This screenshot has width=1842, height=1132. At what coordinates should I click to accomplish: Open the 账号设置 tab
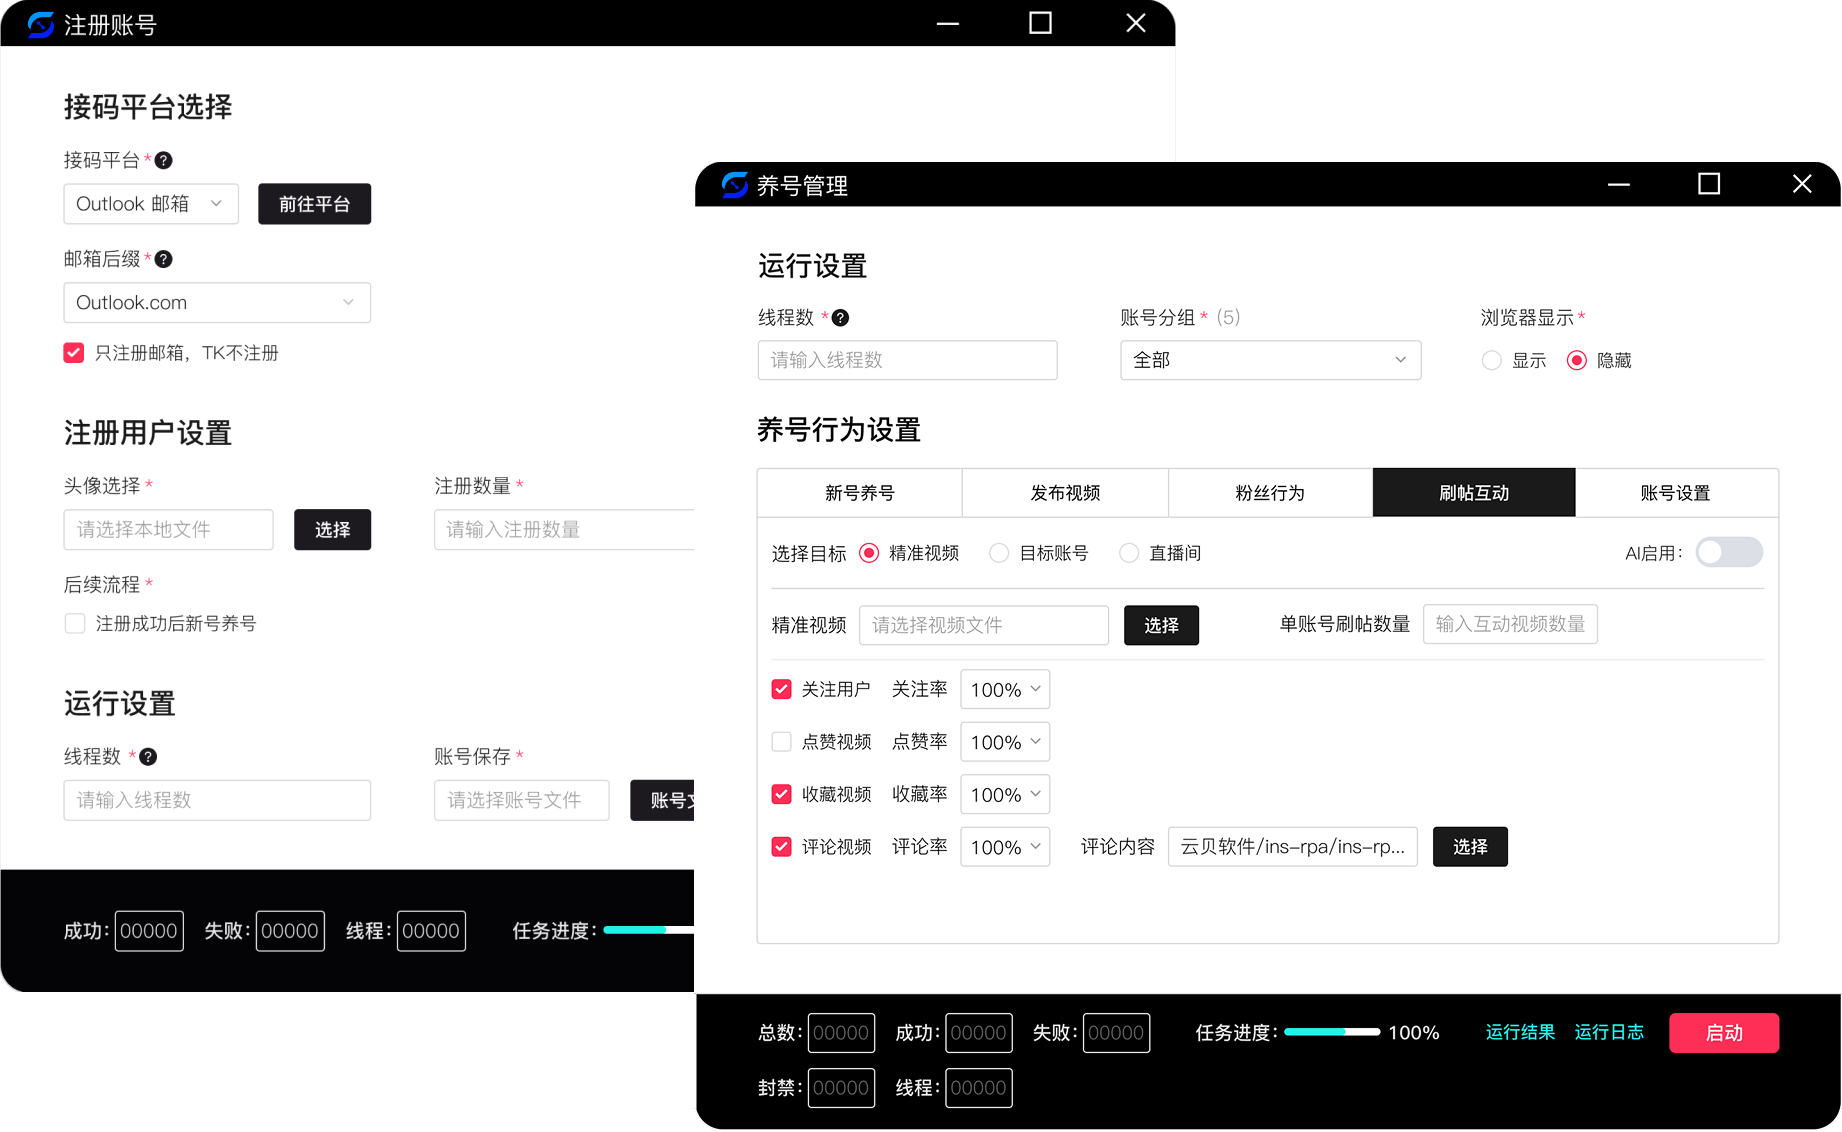pos(1675,493)
